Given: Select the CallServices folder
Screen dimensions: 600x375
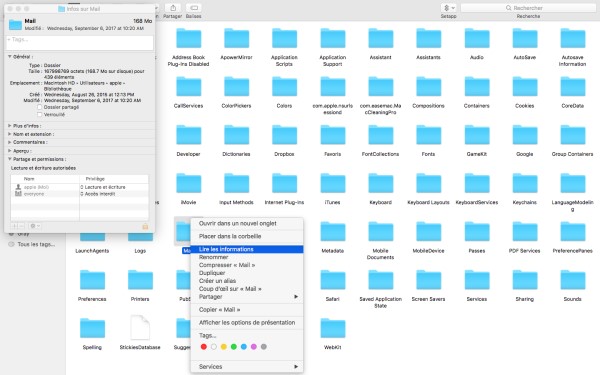Looking at the screenshot, I should (x=188, y=86).
